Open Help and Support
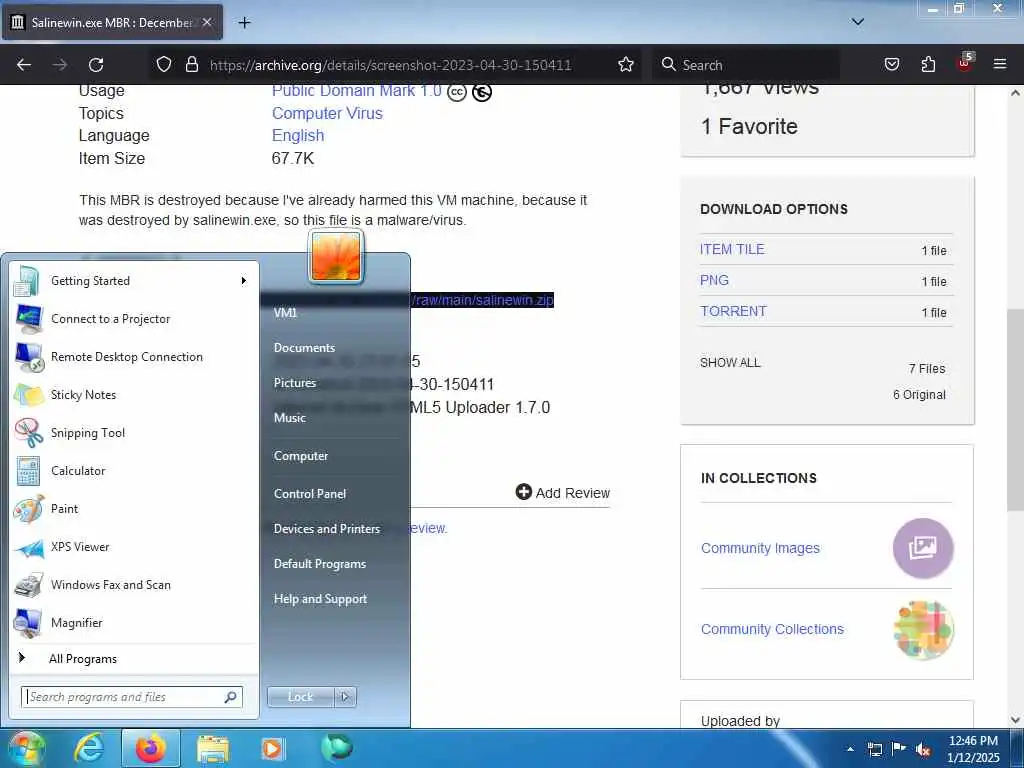Viewport: 1024px width, 768px height. [x=320, y=599]
